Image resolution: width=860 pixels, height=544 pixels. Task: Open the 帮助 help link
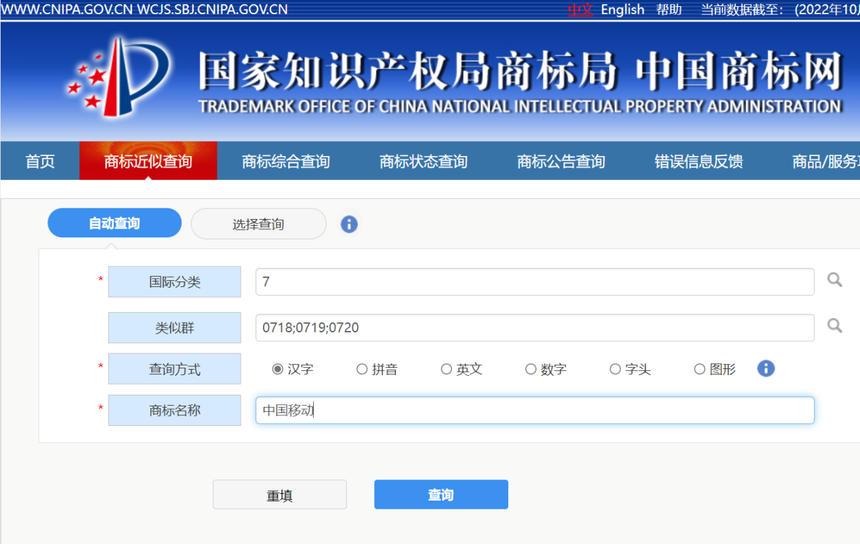point(669,9)
